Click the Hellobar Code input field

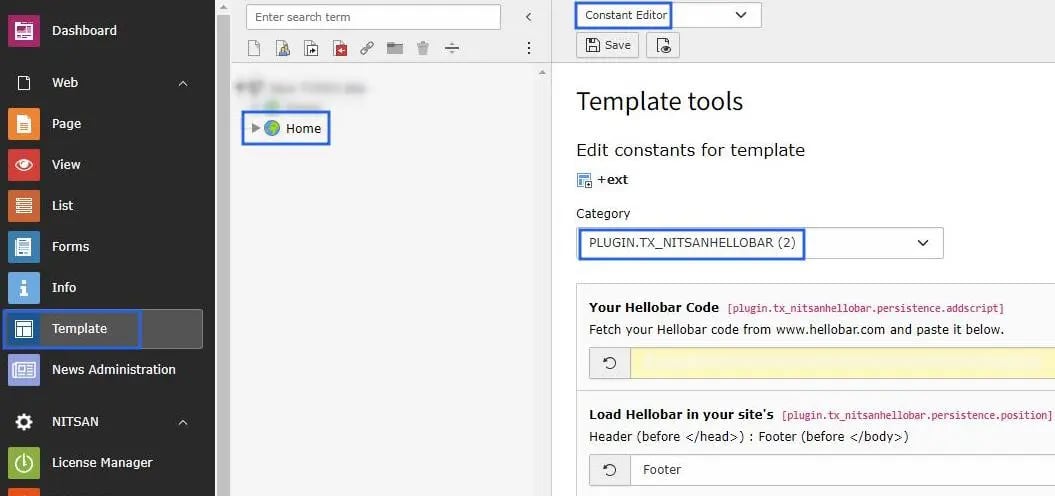click(x=842, y=363)
